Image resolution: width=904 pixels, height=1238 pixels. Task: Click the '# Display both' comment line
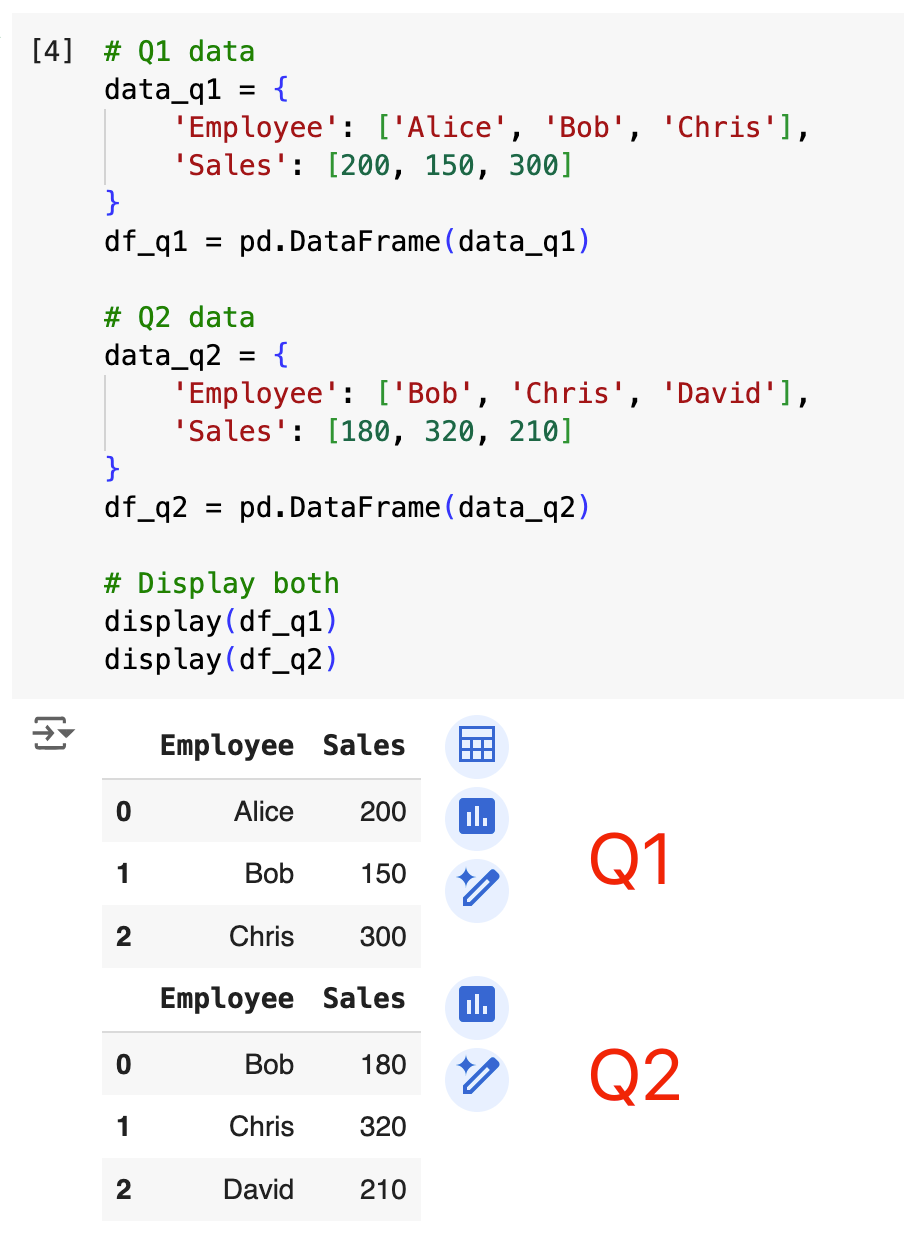pos(221,583)
